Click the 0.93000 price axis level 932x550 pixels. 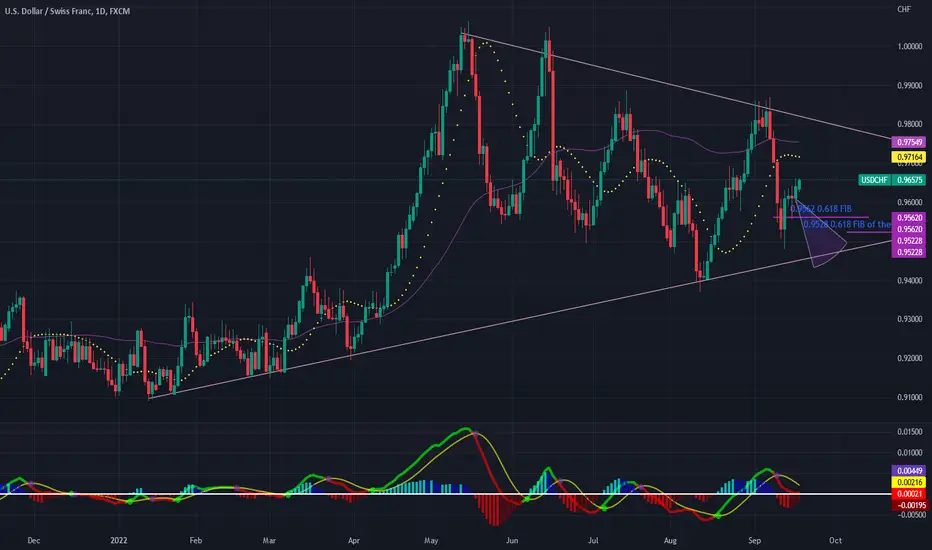[909, 319]
